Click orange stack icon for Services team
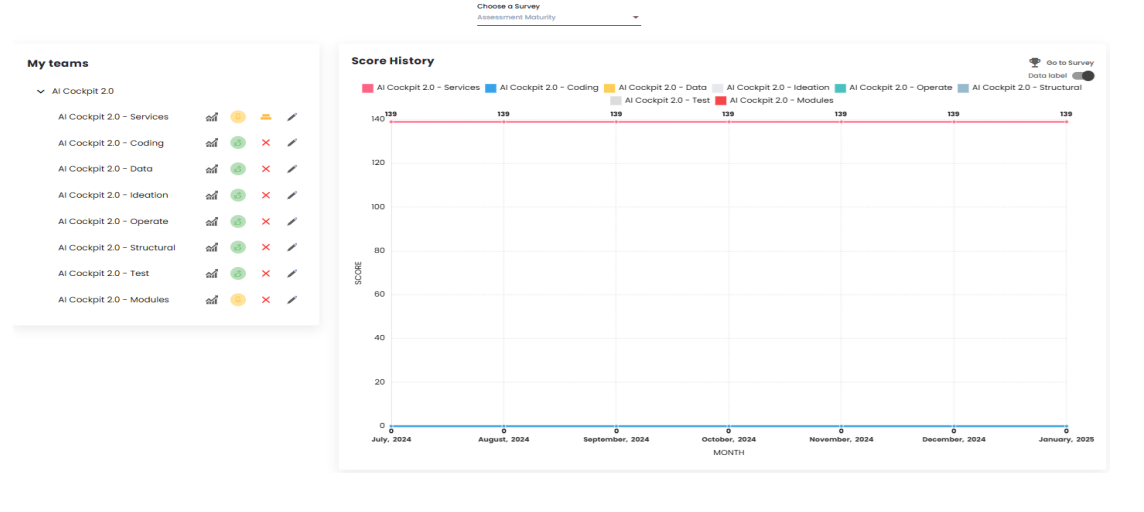This screenshot has height=512, width=1144. [x=266, y=117]
